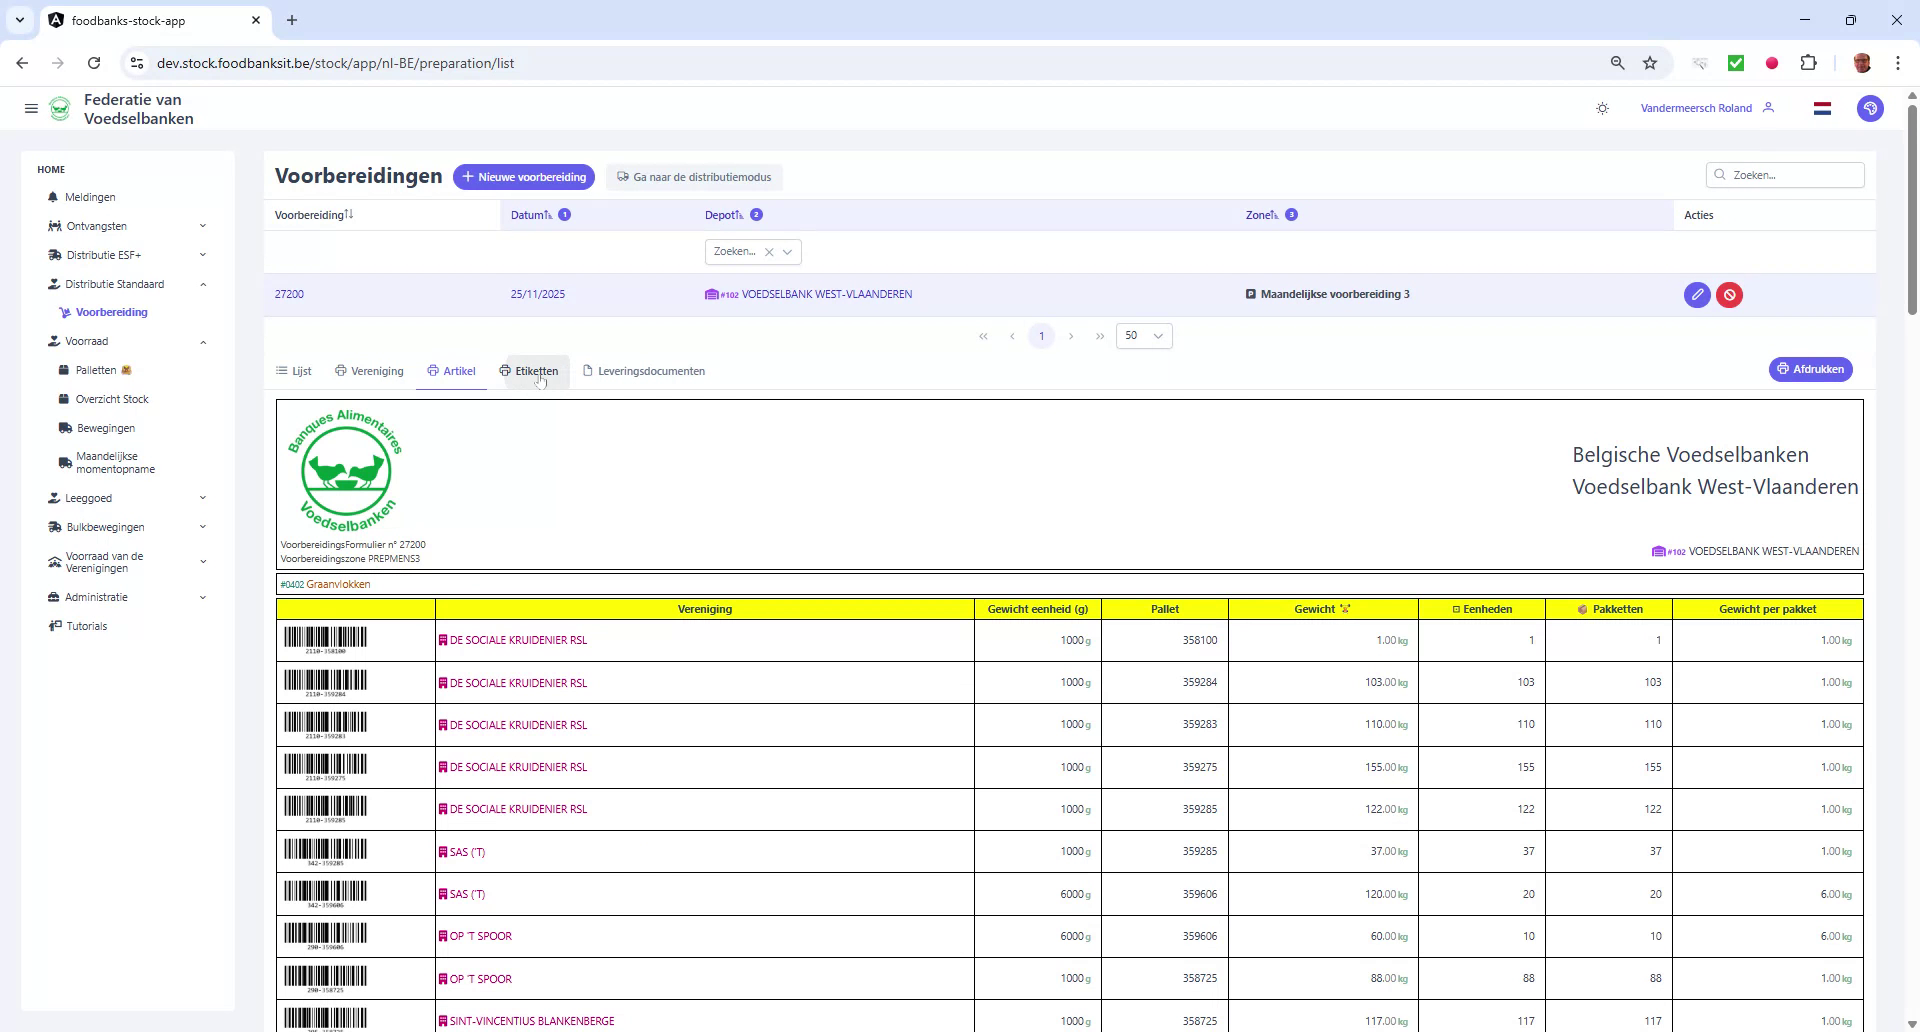Click the pencil edit icon for preparation 27200

[x=1697, y=294]
